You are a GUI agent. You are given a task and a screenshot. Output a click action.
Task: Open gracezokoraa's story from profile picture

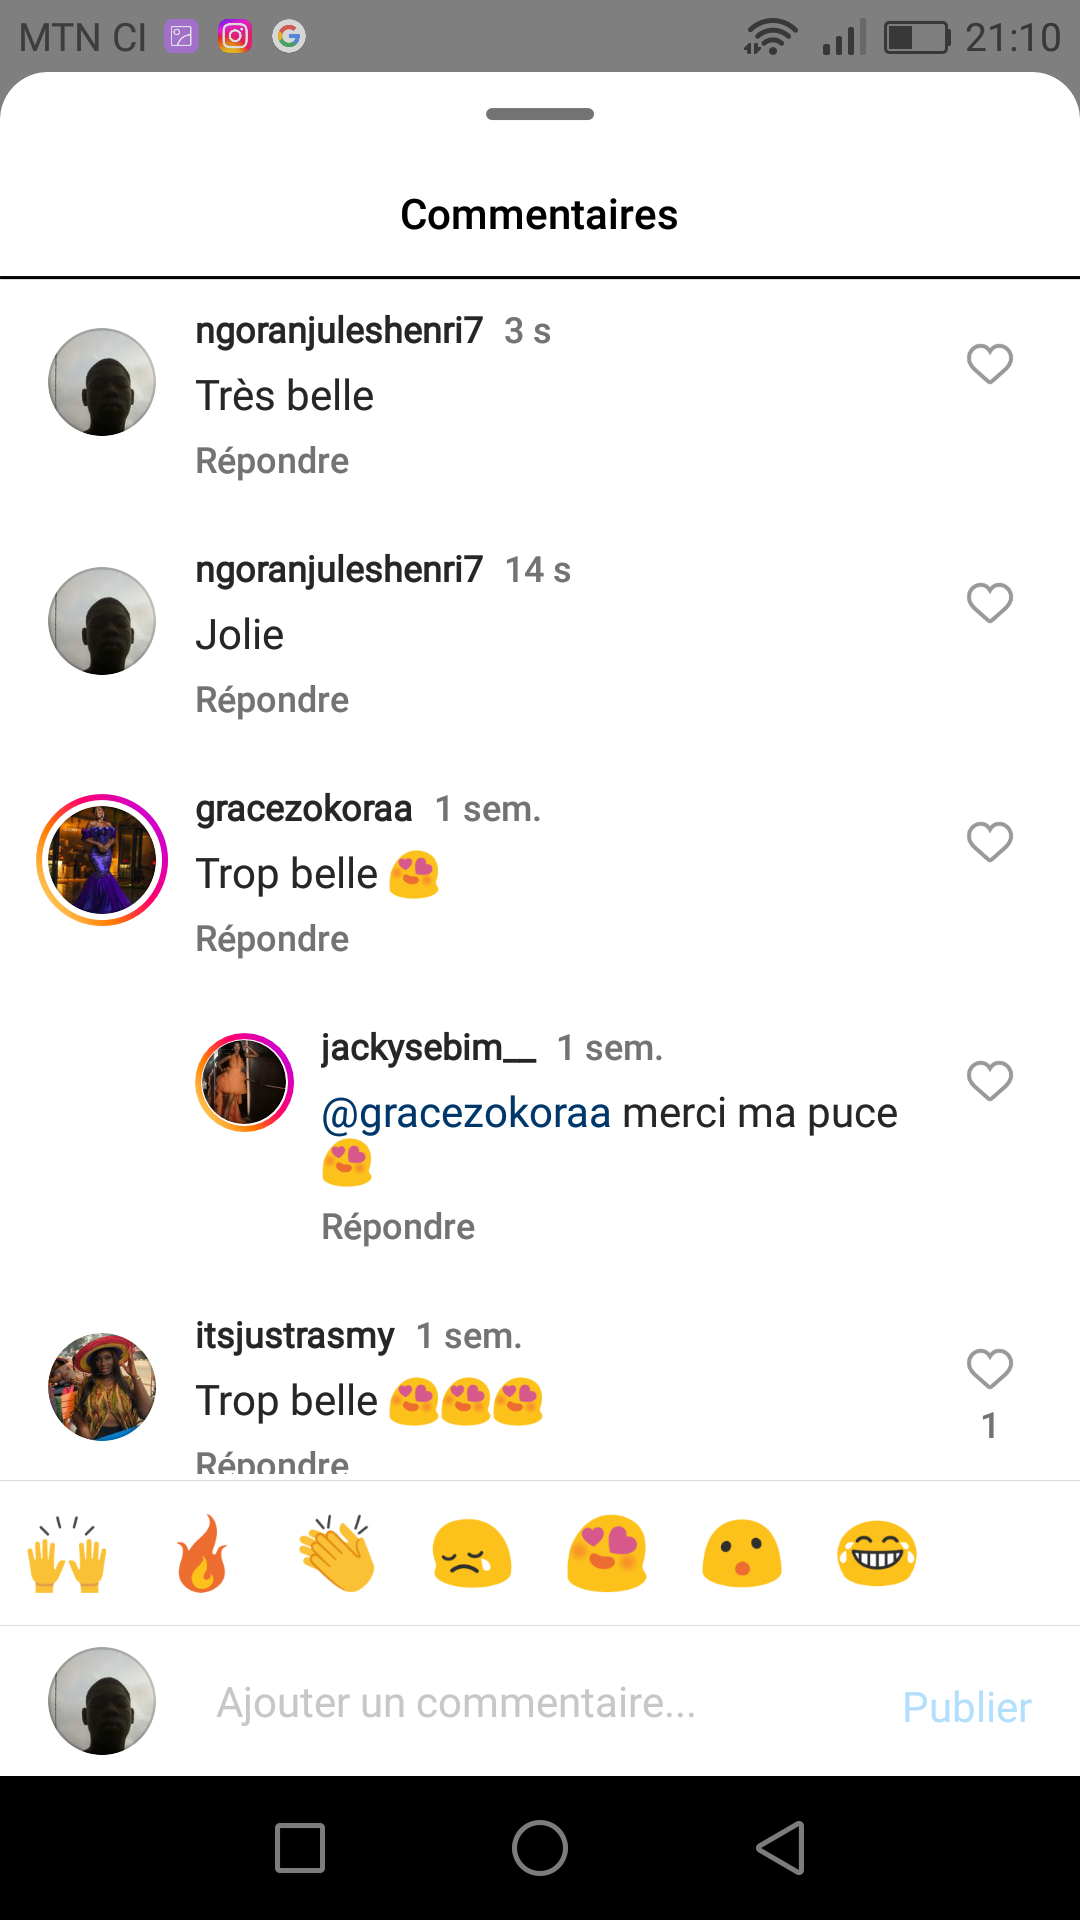[x=102, y=860]
